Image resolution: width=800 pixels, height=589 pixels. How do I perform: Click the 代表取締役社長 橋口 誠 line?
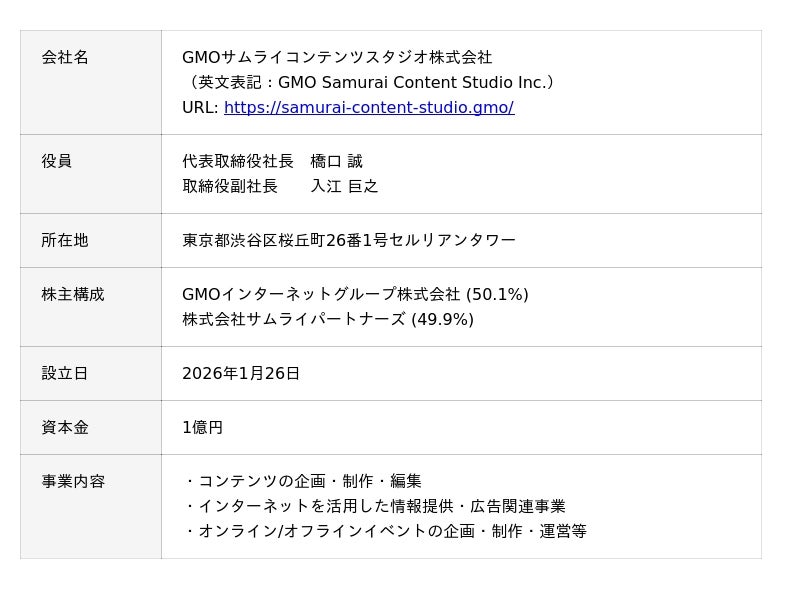[272, 162]
